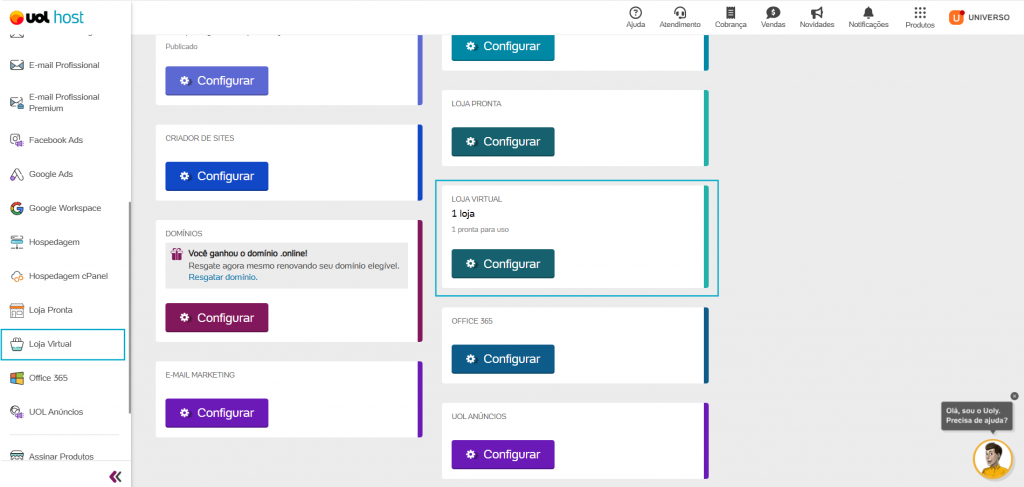
Task: Click the E-MAIL MARKETING card title
Action: [200, 375]
